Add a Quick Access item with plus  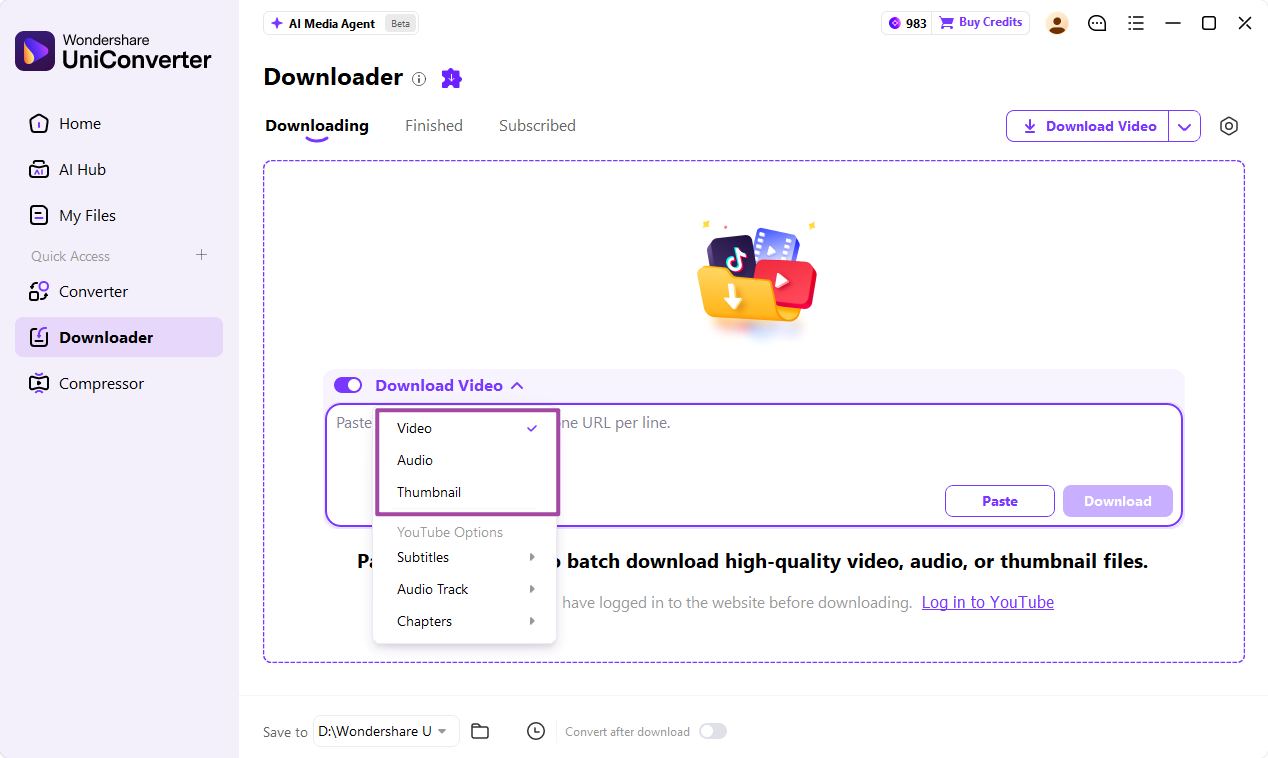[x=201, y=255]
